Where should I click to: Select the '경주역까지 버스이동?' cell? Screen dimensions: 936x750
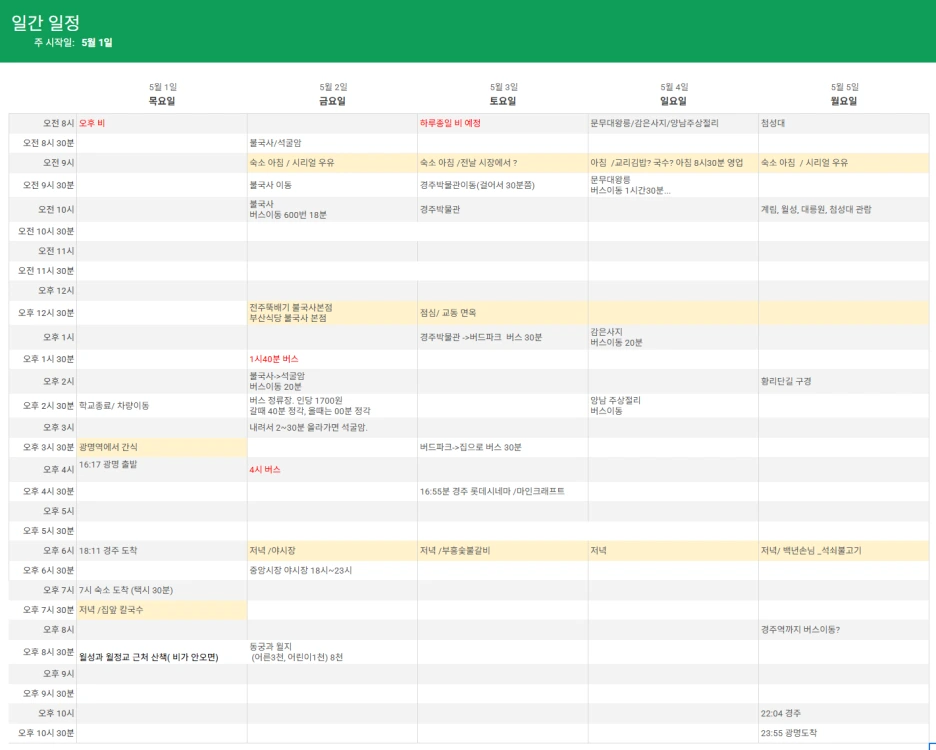tap(843, 629)
